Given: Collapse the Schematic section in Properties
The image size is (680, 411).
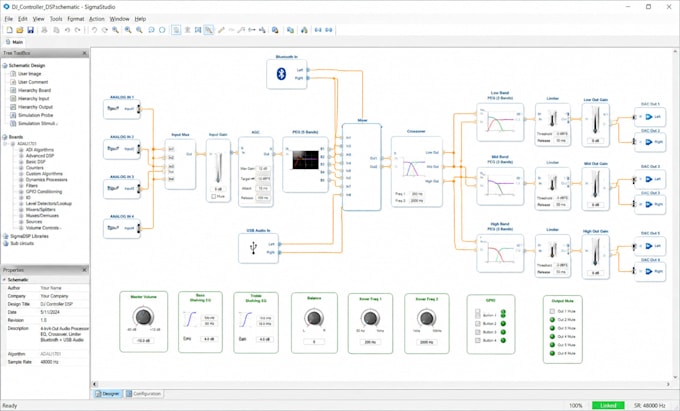Looking at the screenshot, I should click(x=4, y=280).
